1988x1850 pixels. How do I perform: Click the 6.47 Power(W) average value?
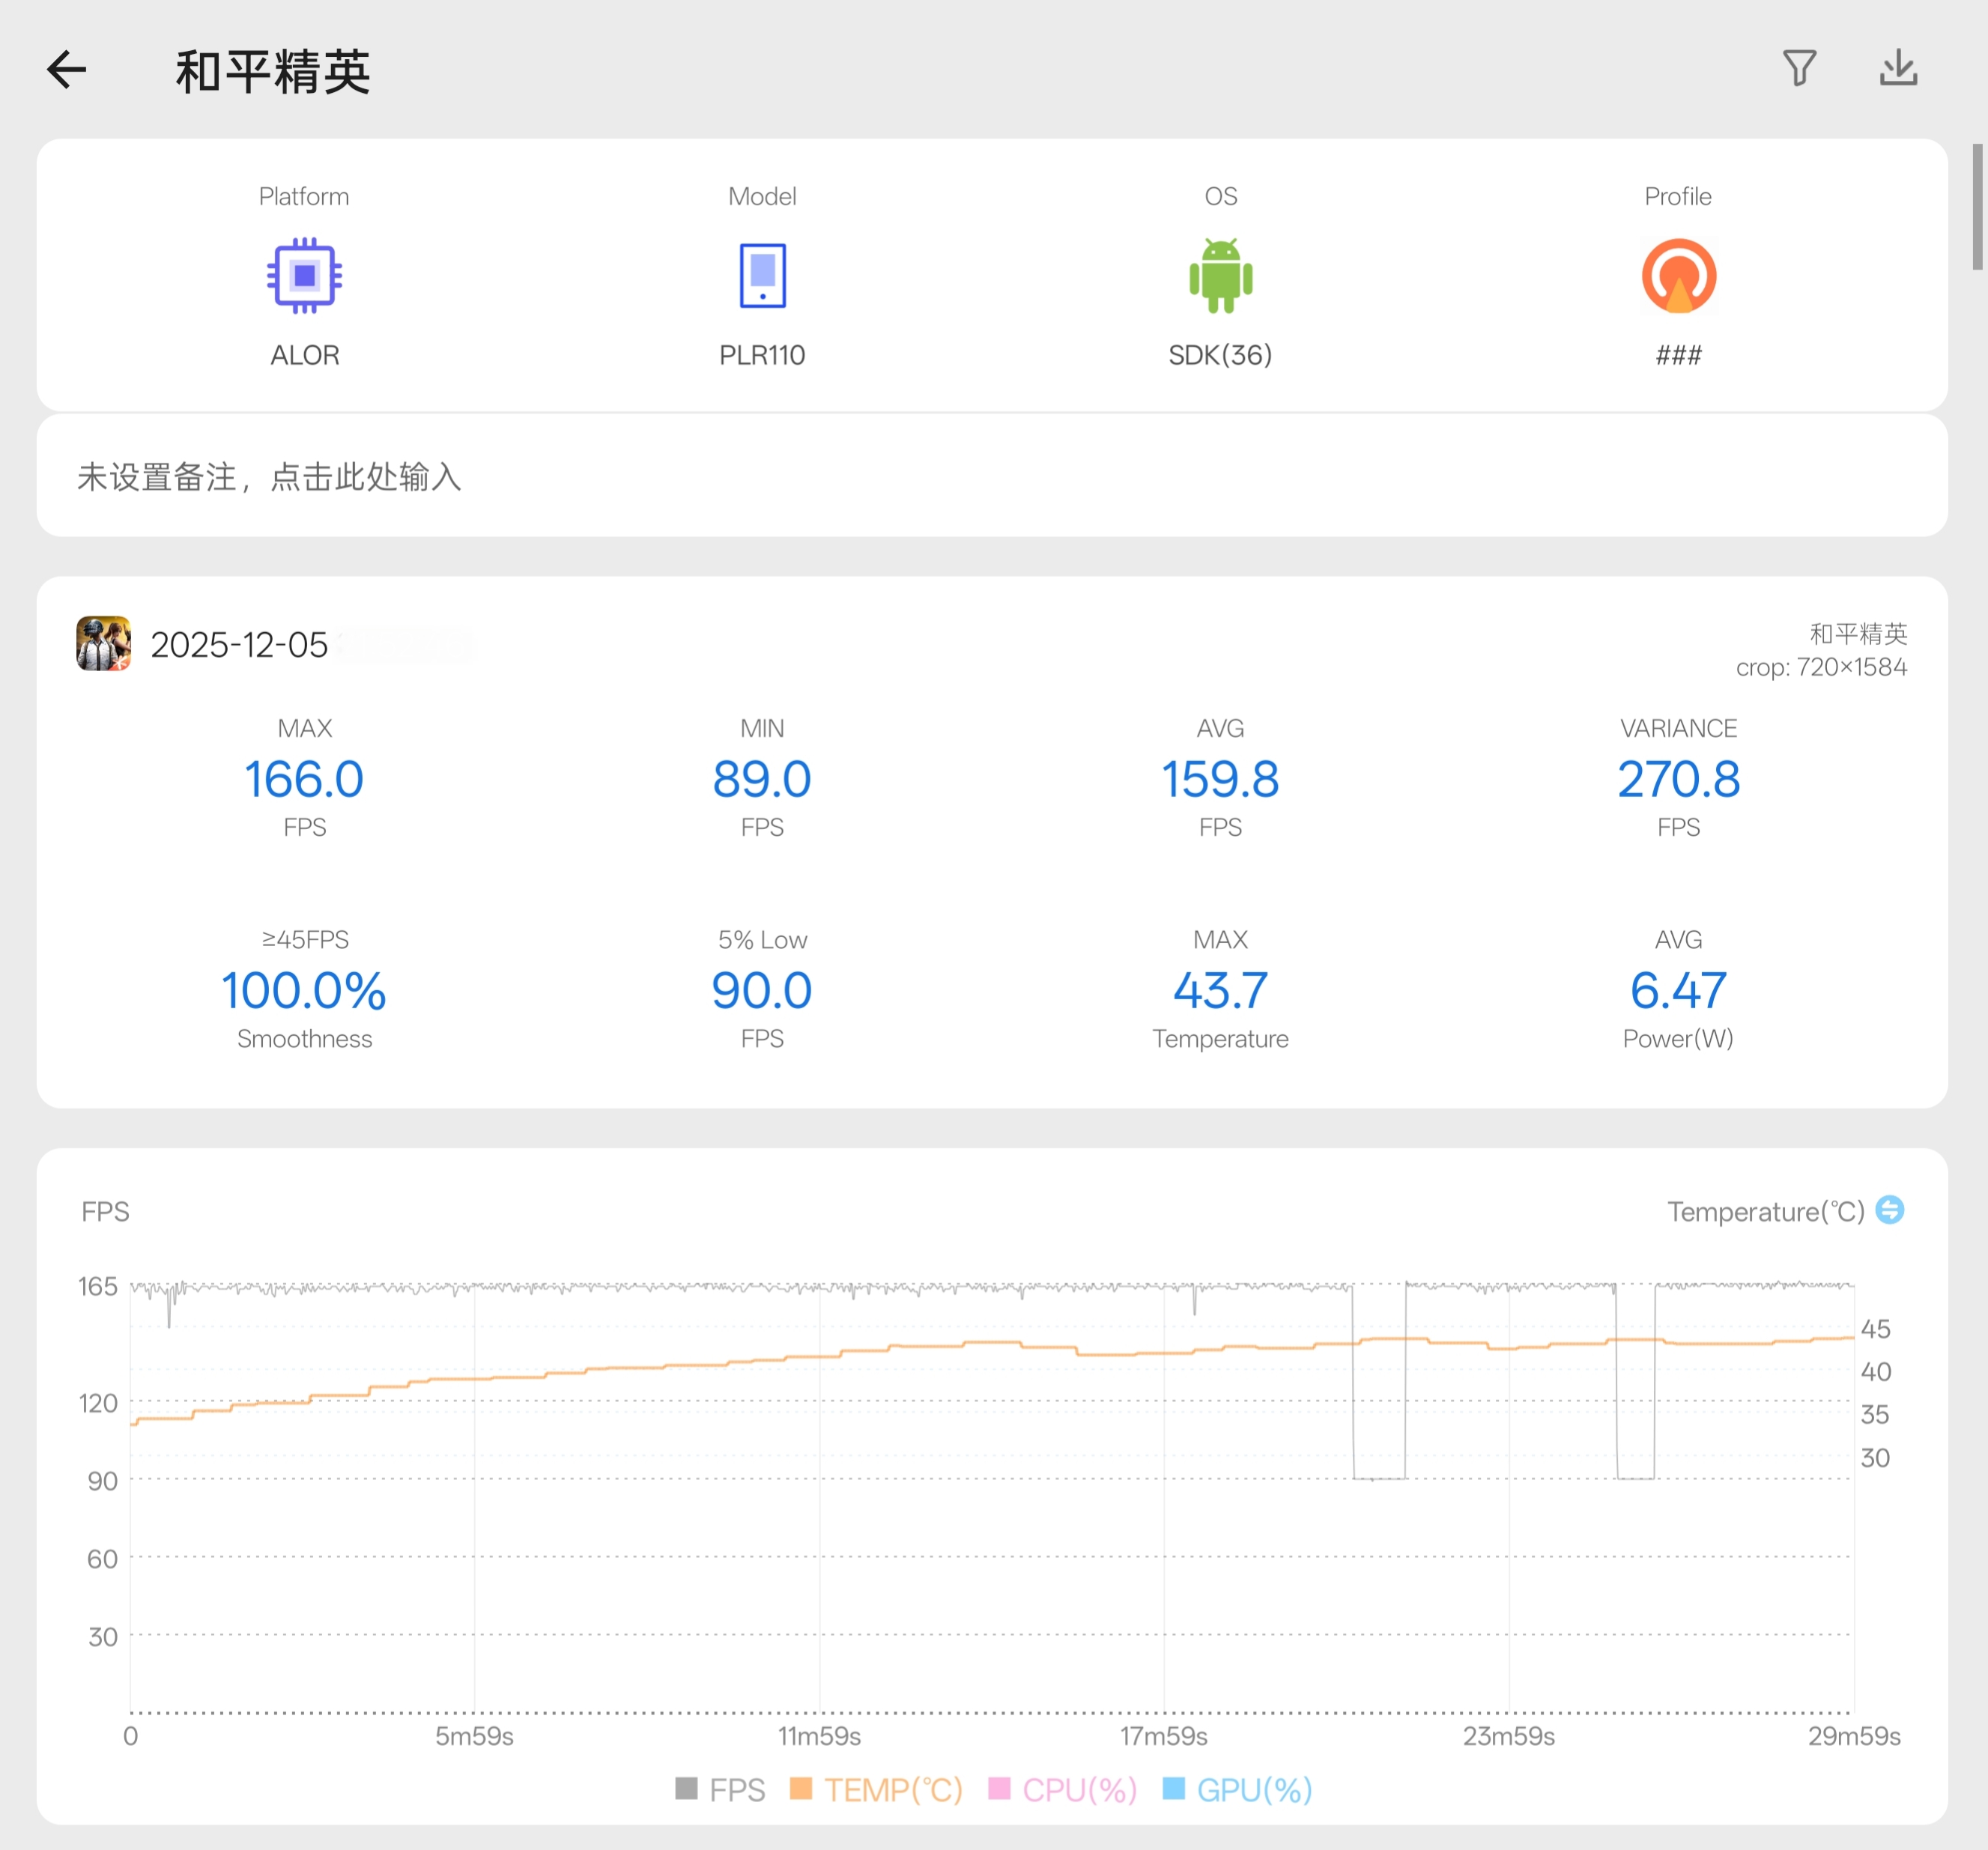coord(1678,990)
